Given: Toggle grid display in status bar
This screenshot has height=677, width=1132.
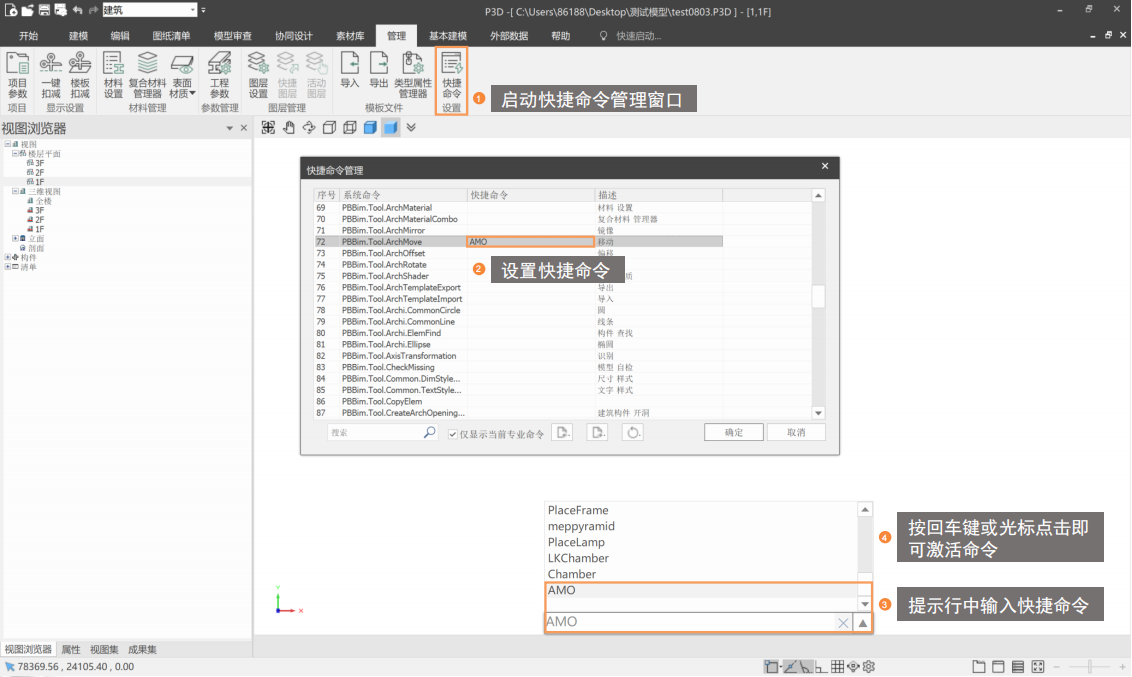Looking at the screenshot, I should point(838,667).
